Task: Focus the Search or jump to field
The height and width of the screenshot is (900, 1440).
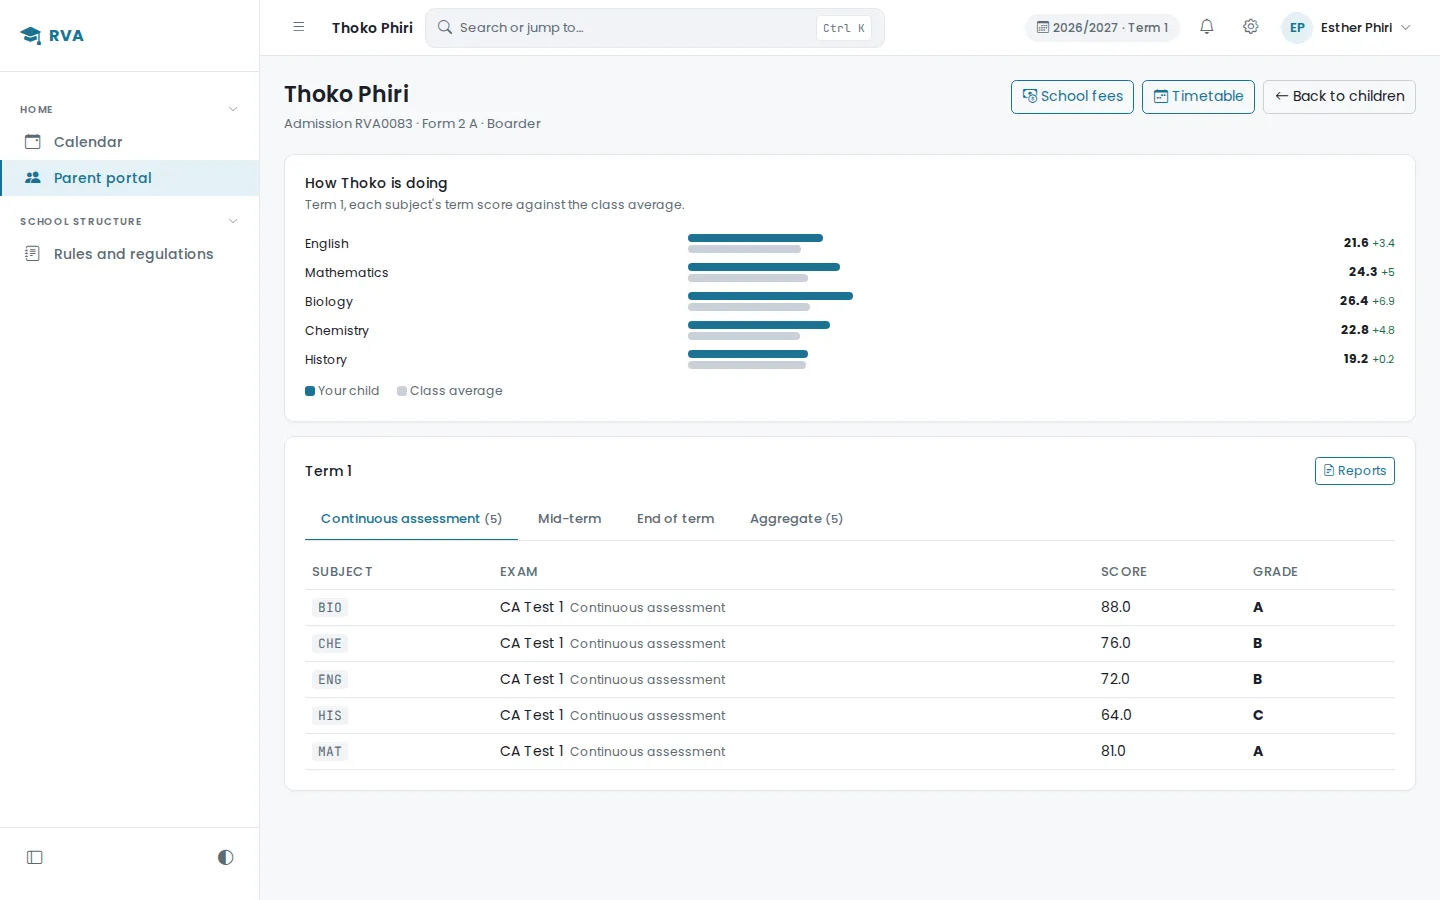Action: point(655,28)
